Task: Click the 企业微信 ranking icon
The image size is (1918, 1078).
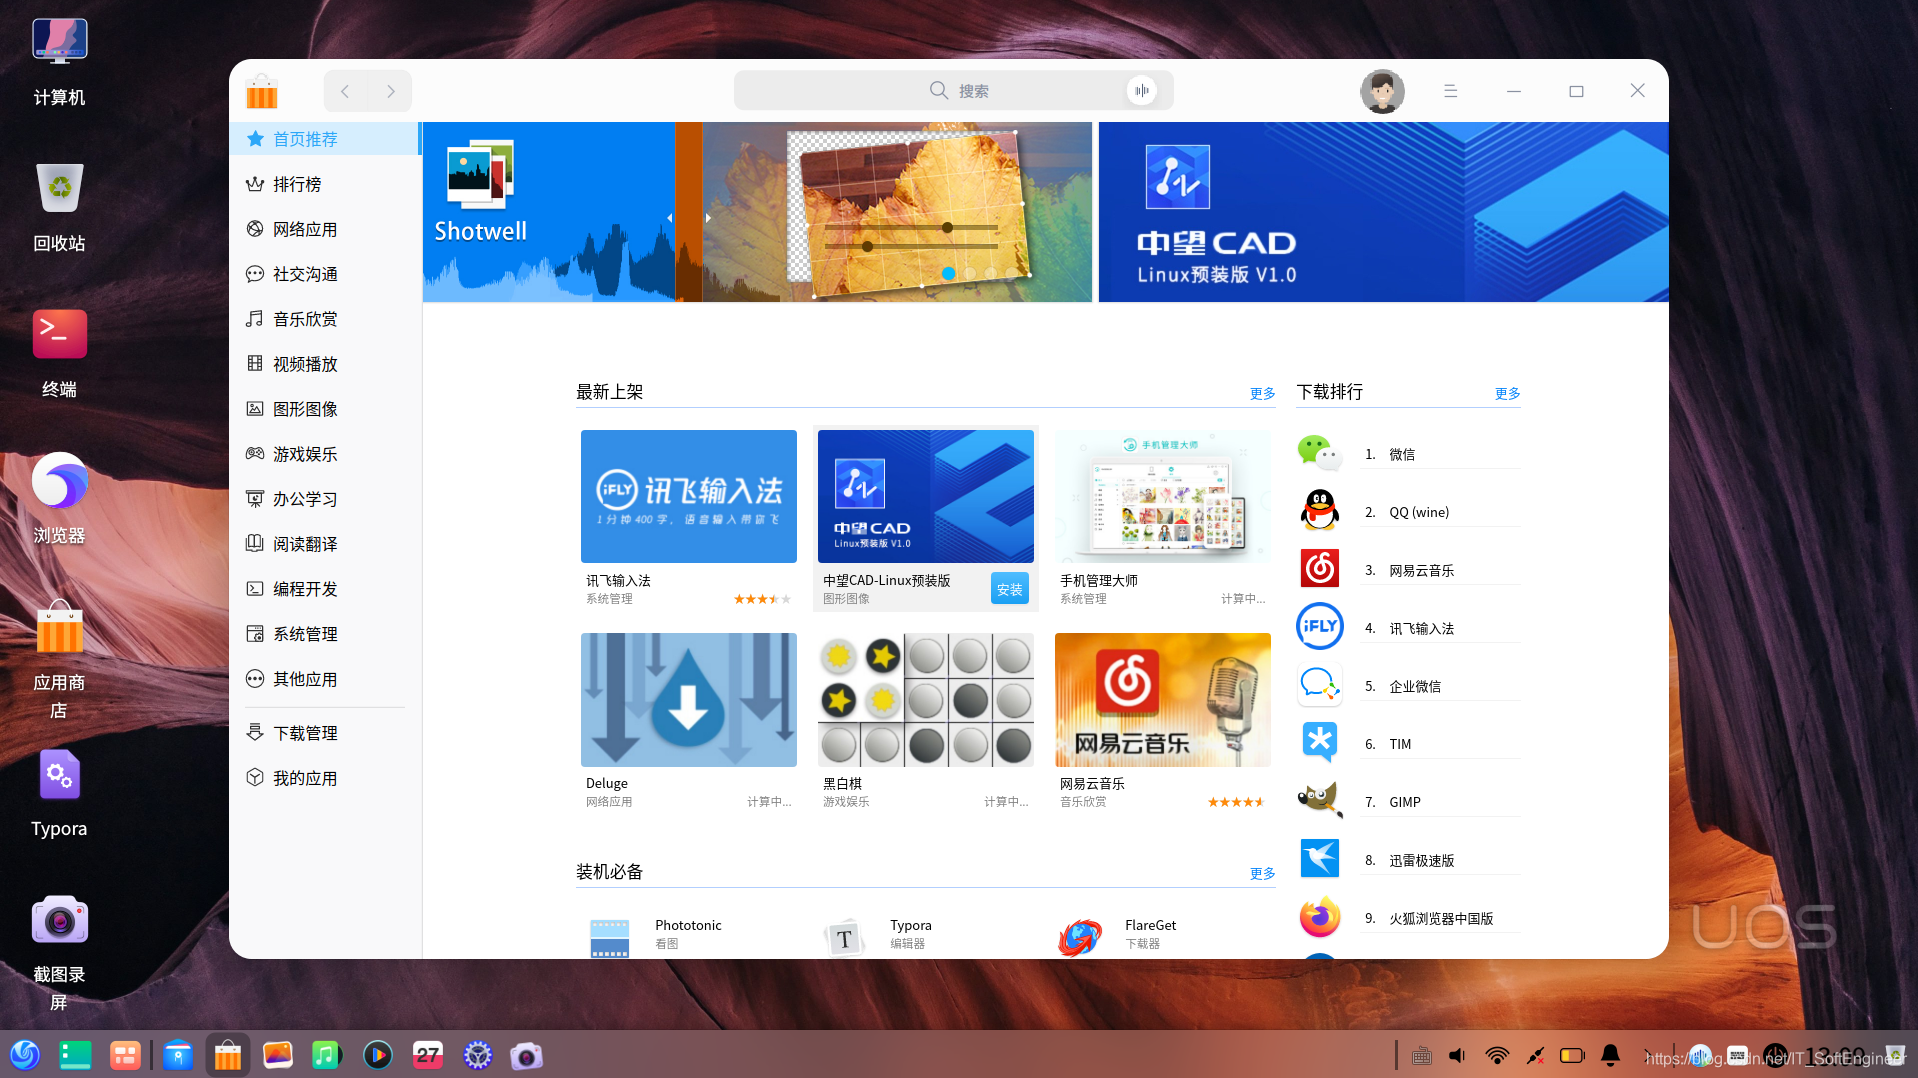Action: pos(1320,685)
